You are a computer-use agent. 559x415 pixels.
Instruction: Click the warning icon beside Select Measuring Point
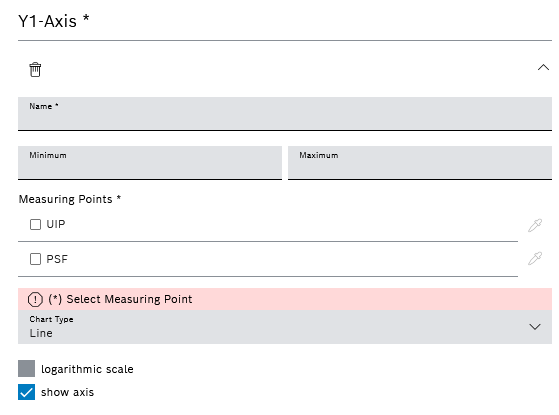35,299
